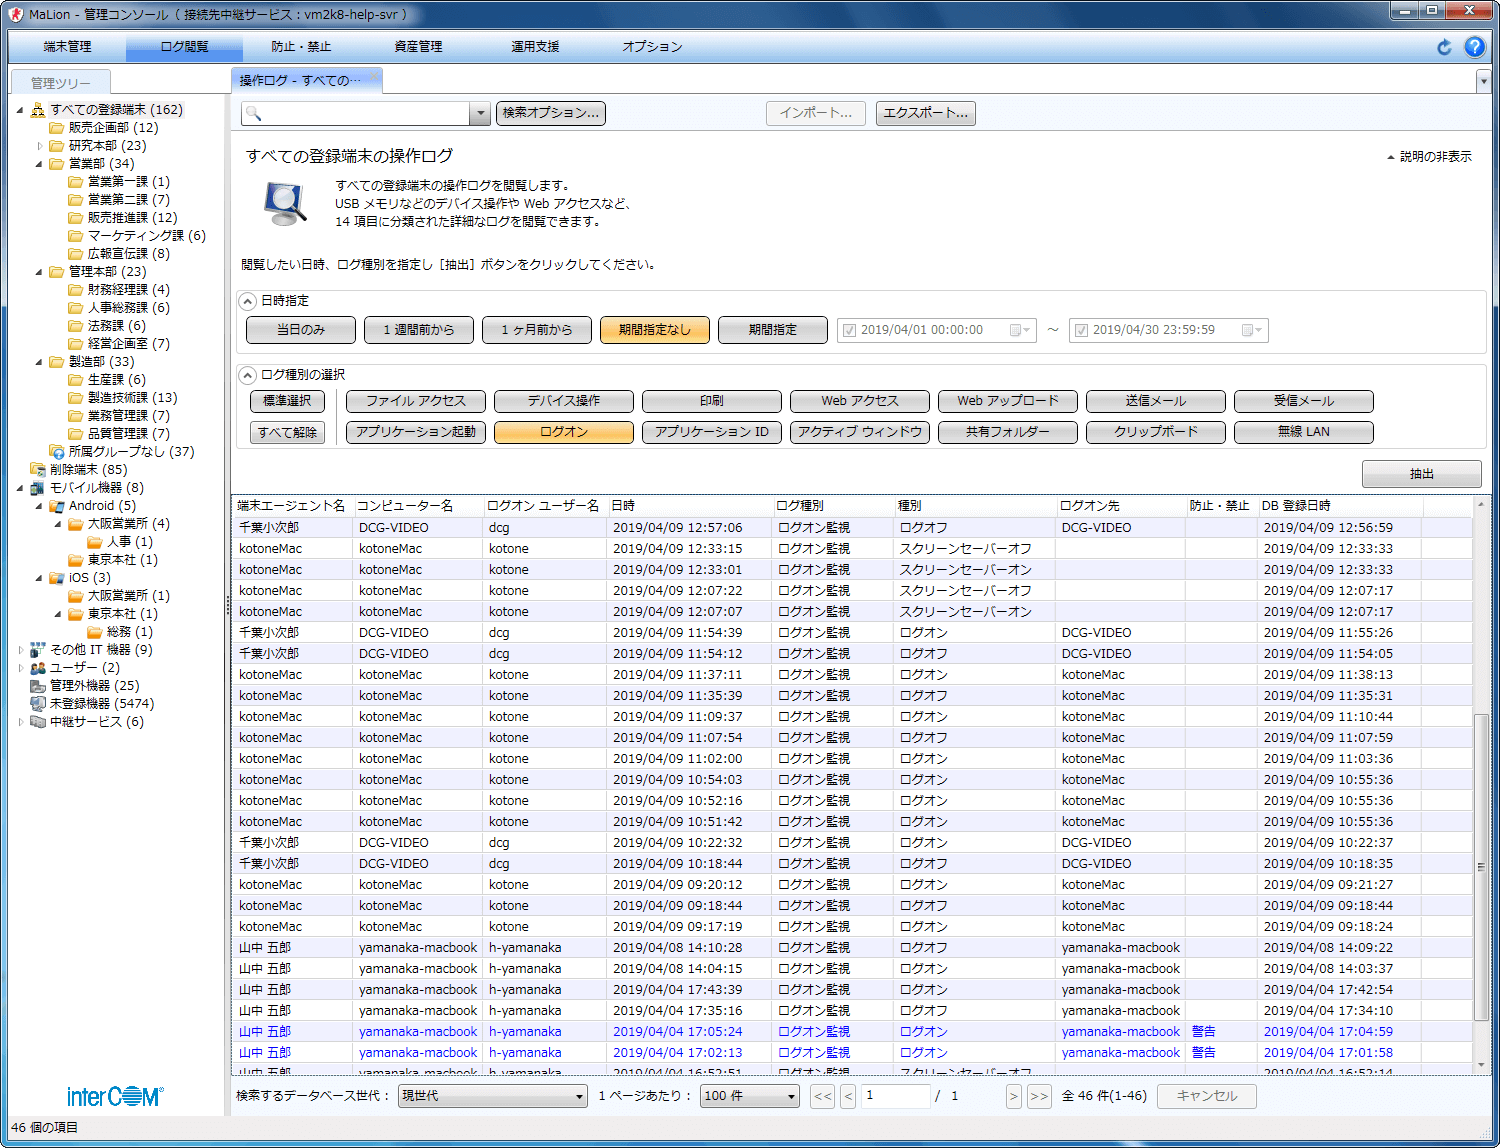Toggle the start date 2019/04/01 checkbox
Screen dimensions: 1500x1148
click(x=850, y=330)
